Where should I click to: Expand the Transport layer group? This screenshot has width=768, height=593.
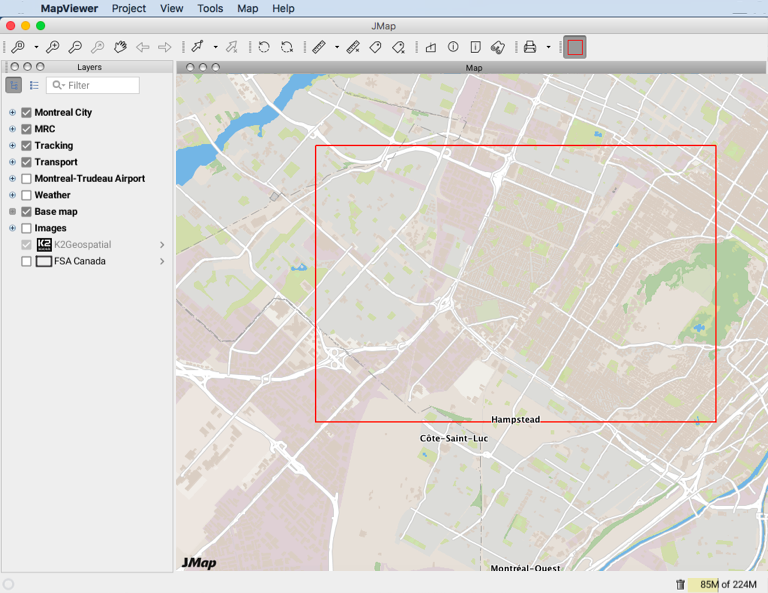tap(12, 162)
